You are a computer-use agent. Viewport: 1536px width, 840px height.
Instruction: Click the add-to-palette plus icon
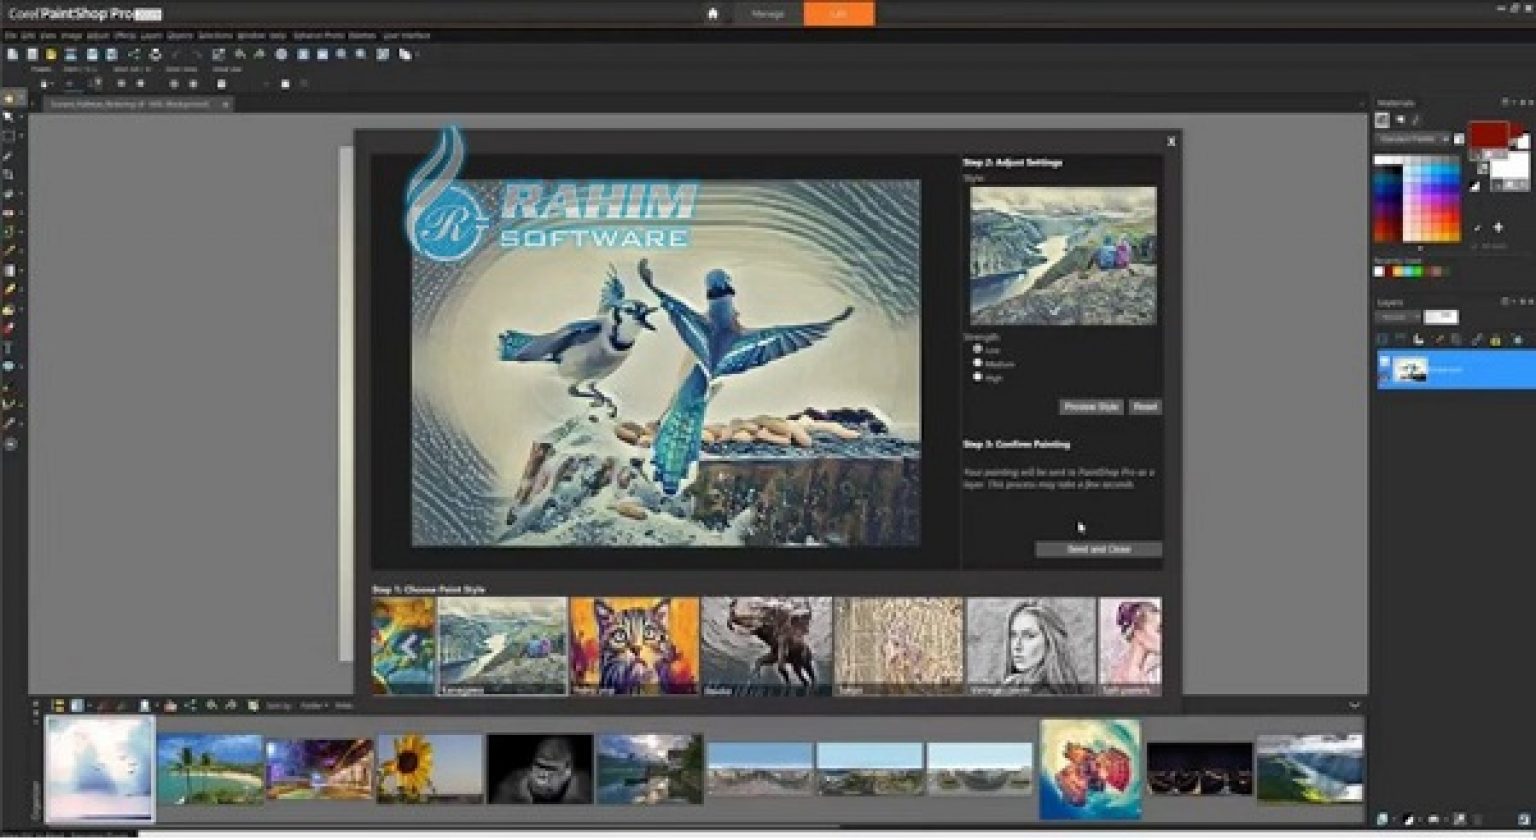pyautogui.click(x=1498, y=228)
